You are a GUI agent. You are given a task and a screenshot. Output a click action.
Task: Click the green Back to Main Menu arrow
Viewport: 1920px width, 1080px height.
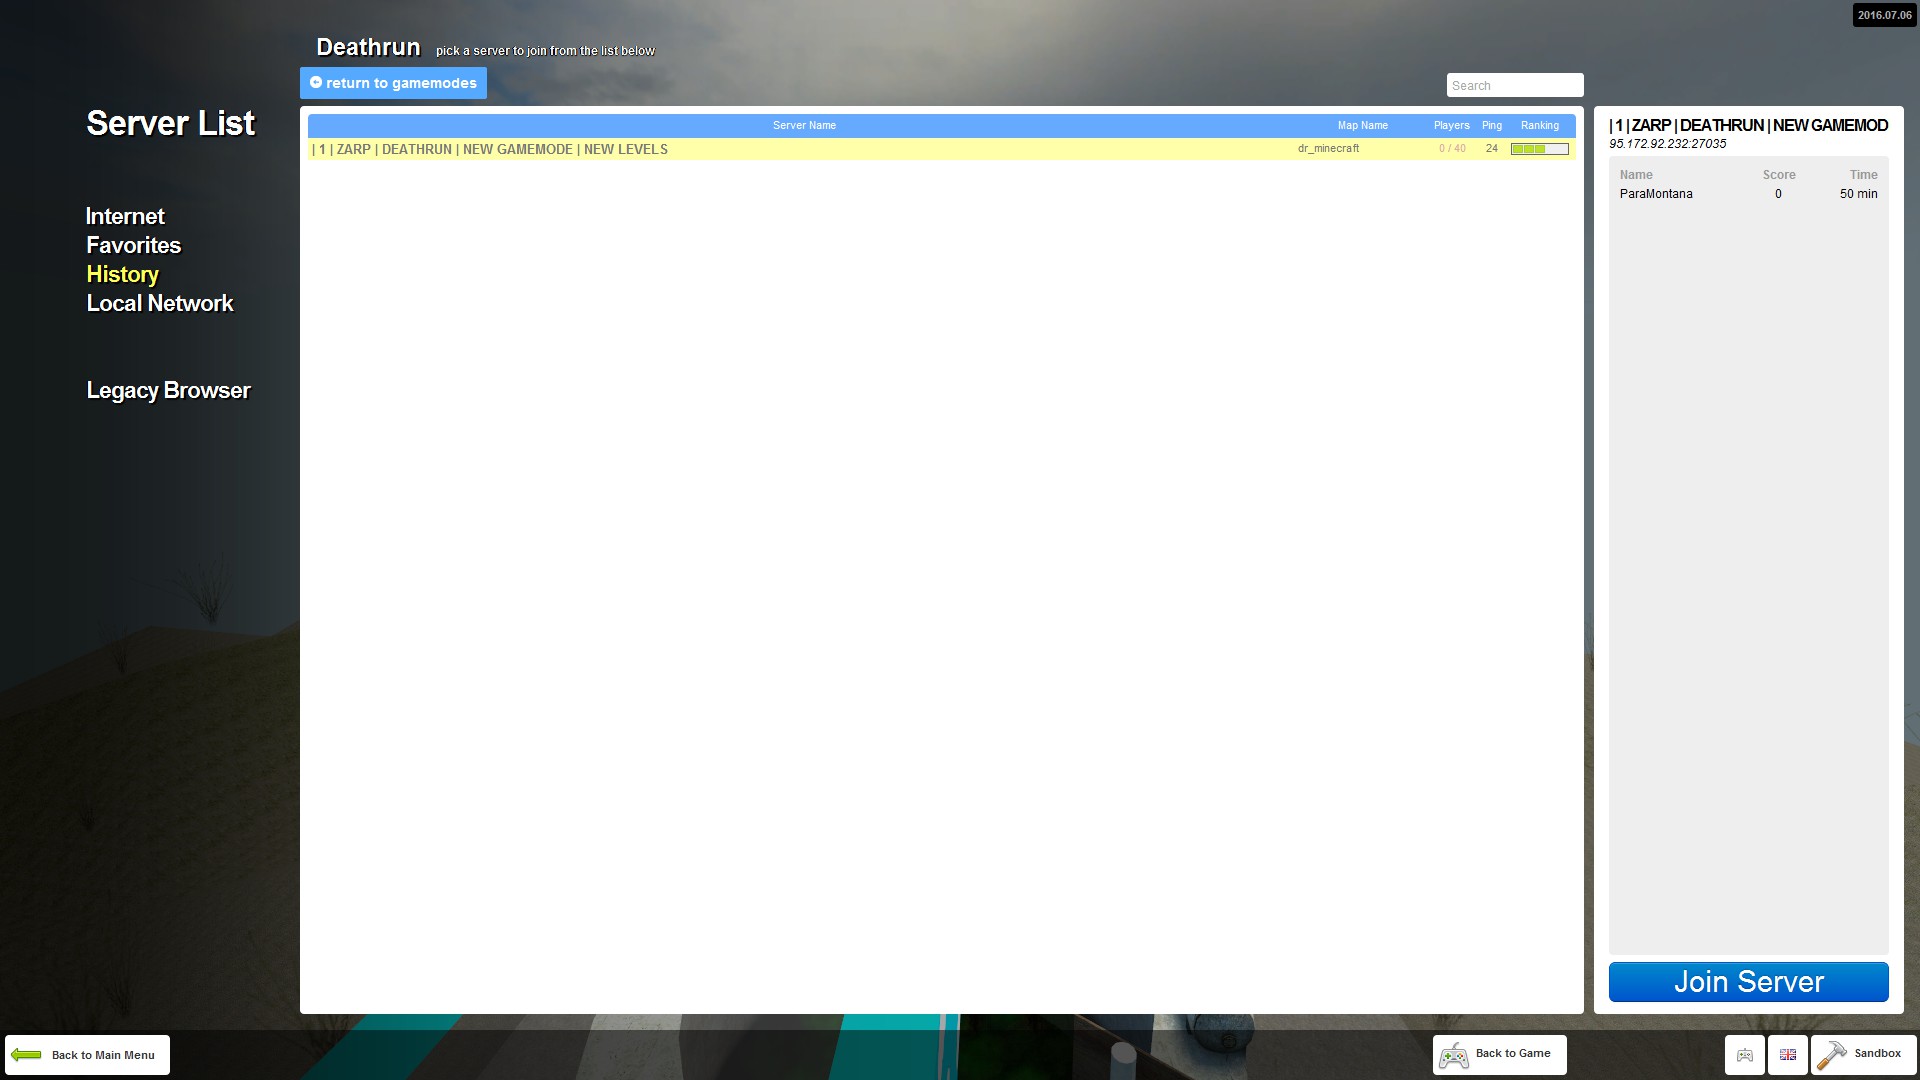pos(26,1054)
